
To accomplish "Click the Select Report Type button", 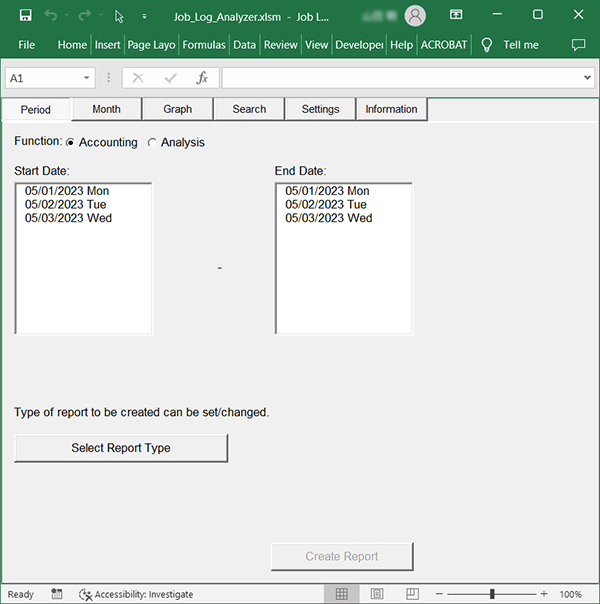I will [x=121, y=448].
